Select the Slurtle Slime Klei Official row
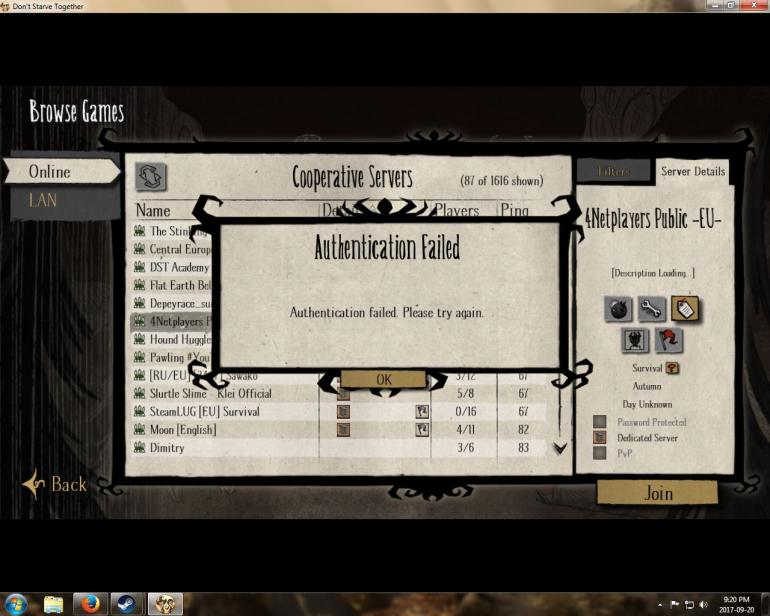This screenshot has width=770, height=616. (x=339, y=393)
